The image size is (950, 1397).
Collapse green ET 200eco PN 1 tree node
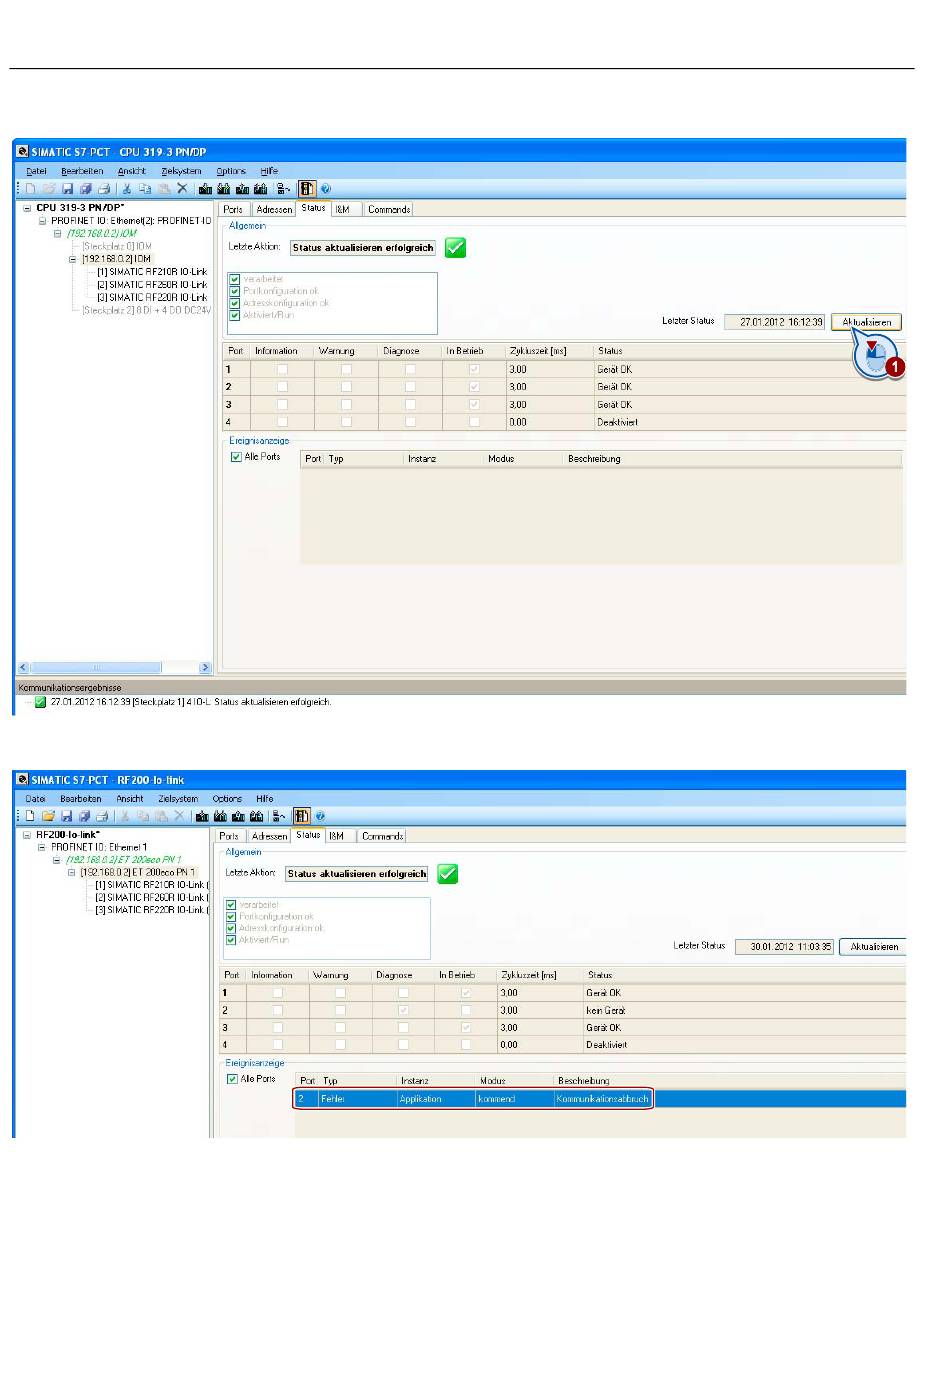[57, 860]
